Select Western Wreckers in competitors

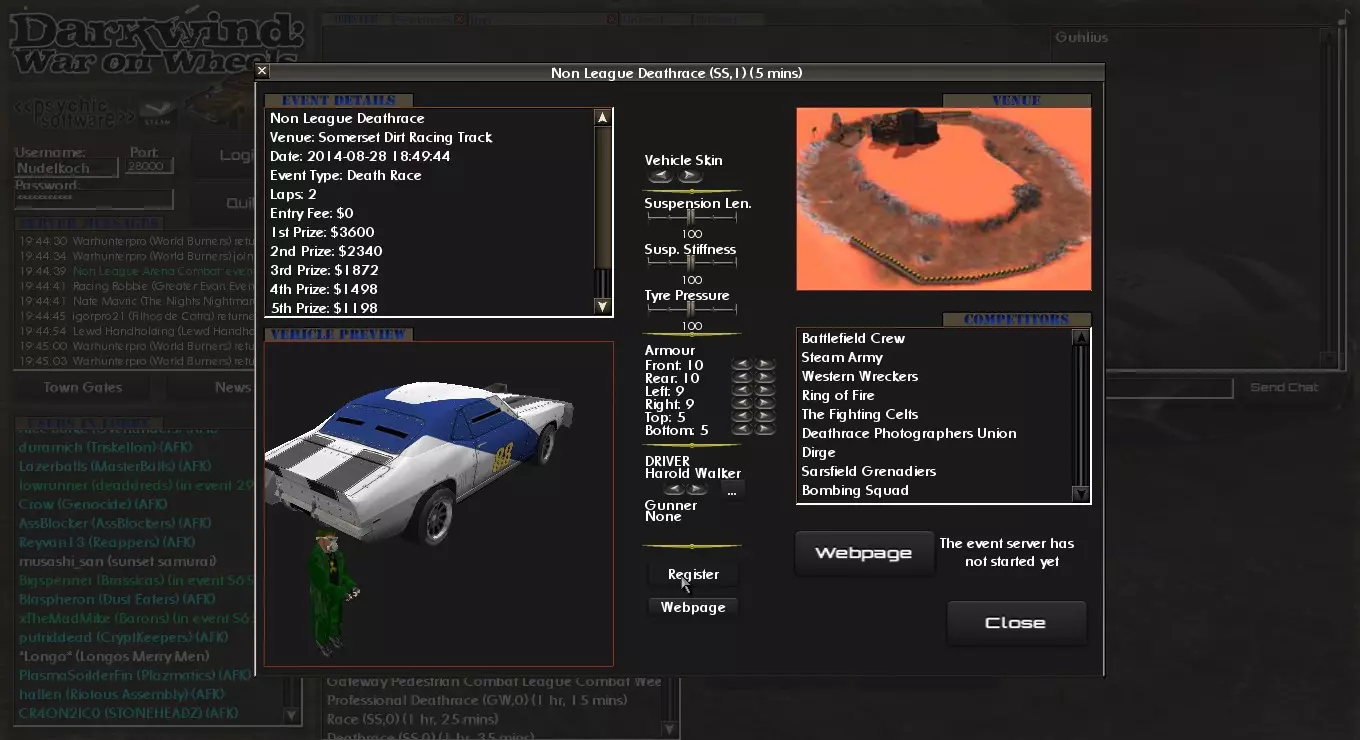tap(860, 376)
